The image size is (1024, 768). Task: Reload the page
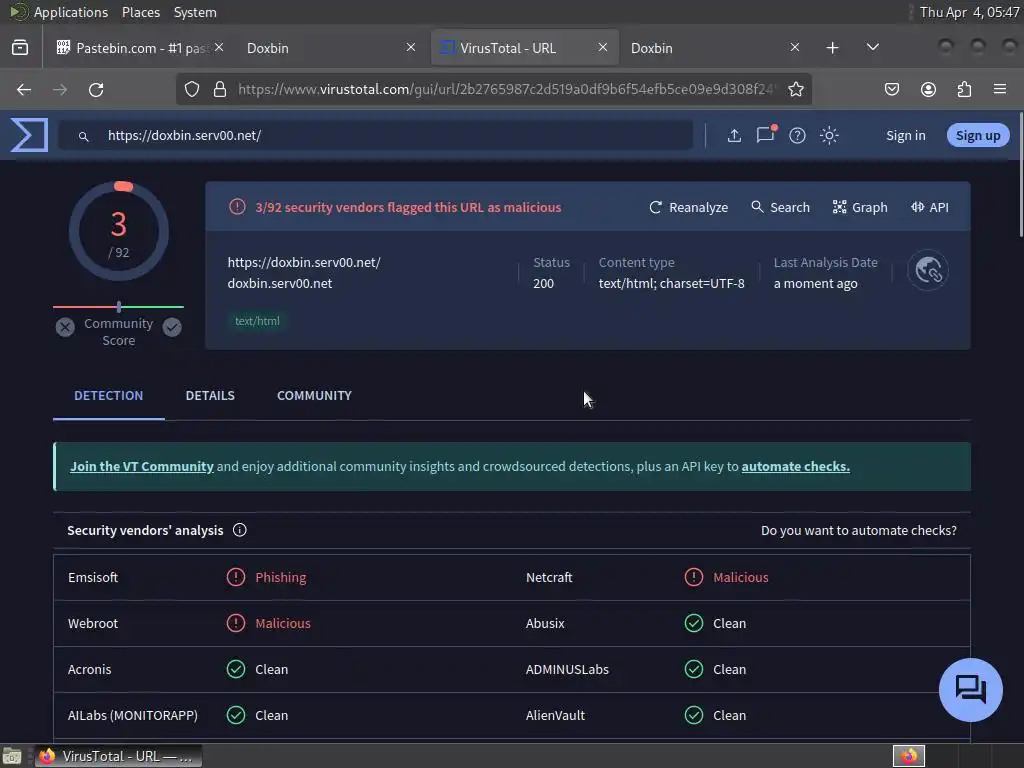[96, 89]
